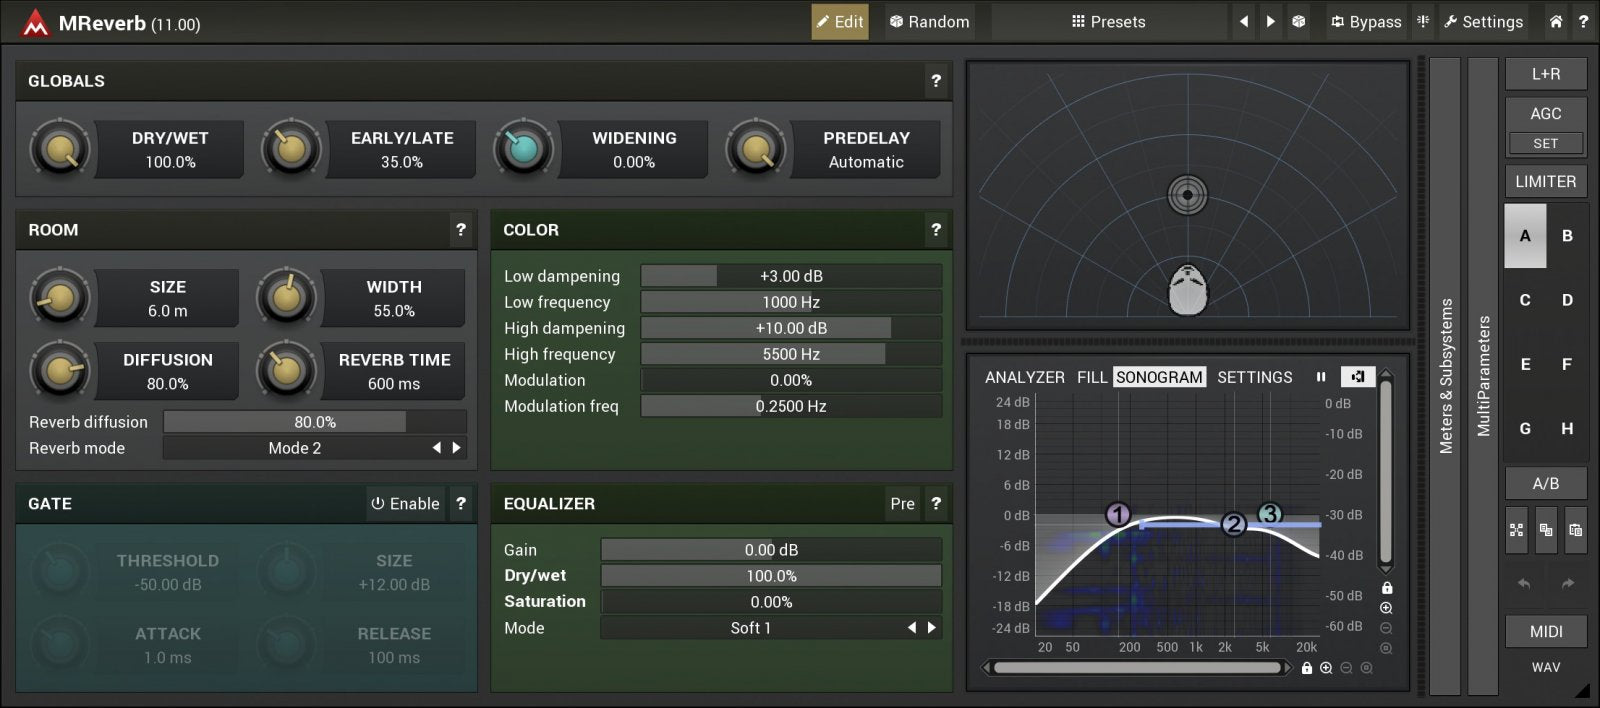The image size is (1600, 708).
Task: Toggle the Gate Enable button
Action: (405, 503)
